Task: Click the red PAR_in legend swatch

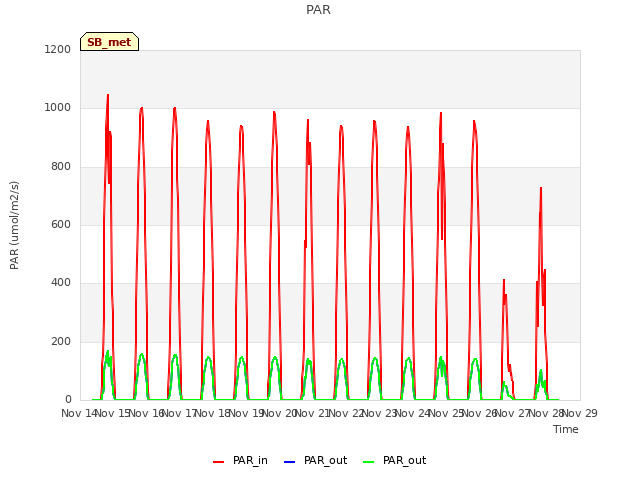Action: [x=218, y=462]
